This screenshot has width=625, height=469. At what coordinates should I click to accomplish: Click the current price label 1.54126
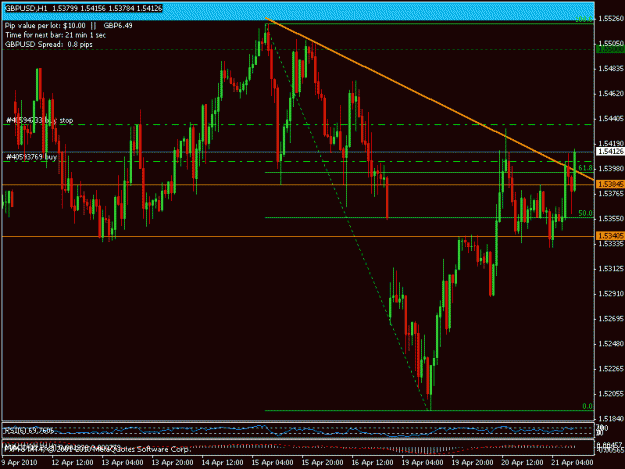point(610,151)
